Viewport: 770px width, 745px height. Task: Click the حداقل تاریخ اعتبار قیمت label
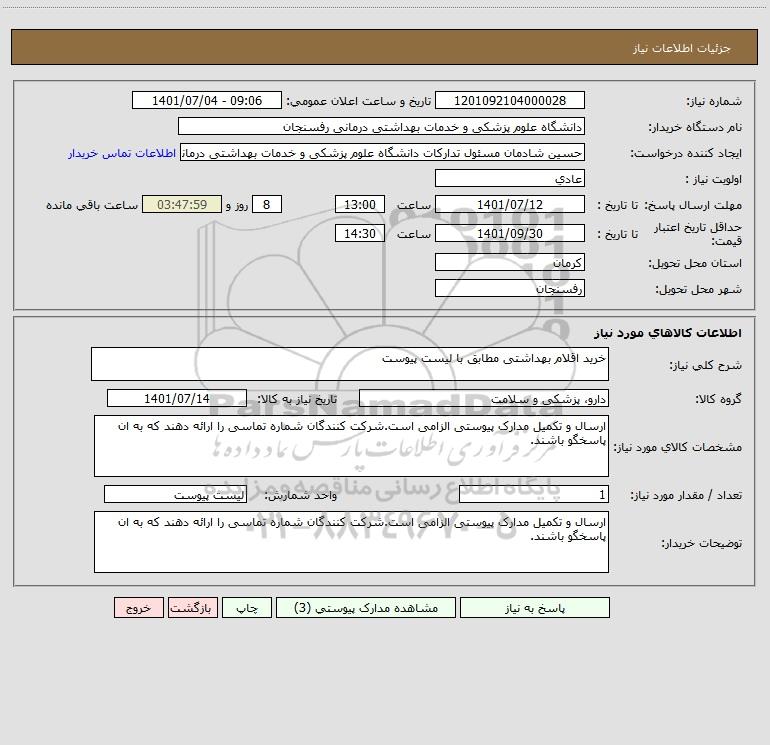[698, 234]
